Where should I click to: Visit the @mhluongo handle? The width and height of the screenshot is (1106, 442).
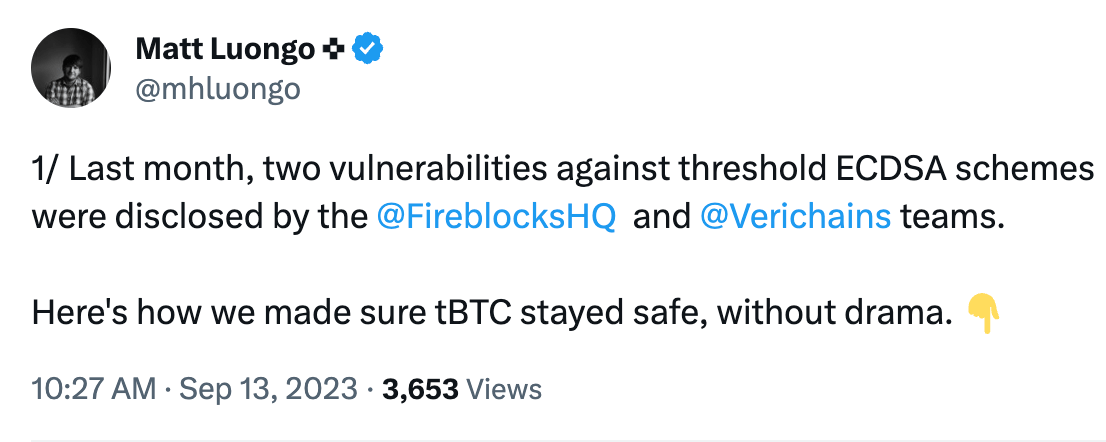(x=217, y=89)
